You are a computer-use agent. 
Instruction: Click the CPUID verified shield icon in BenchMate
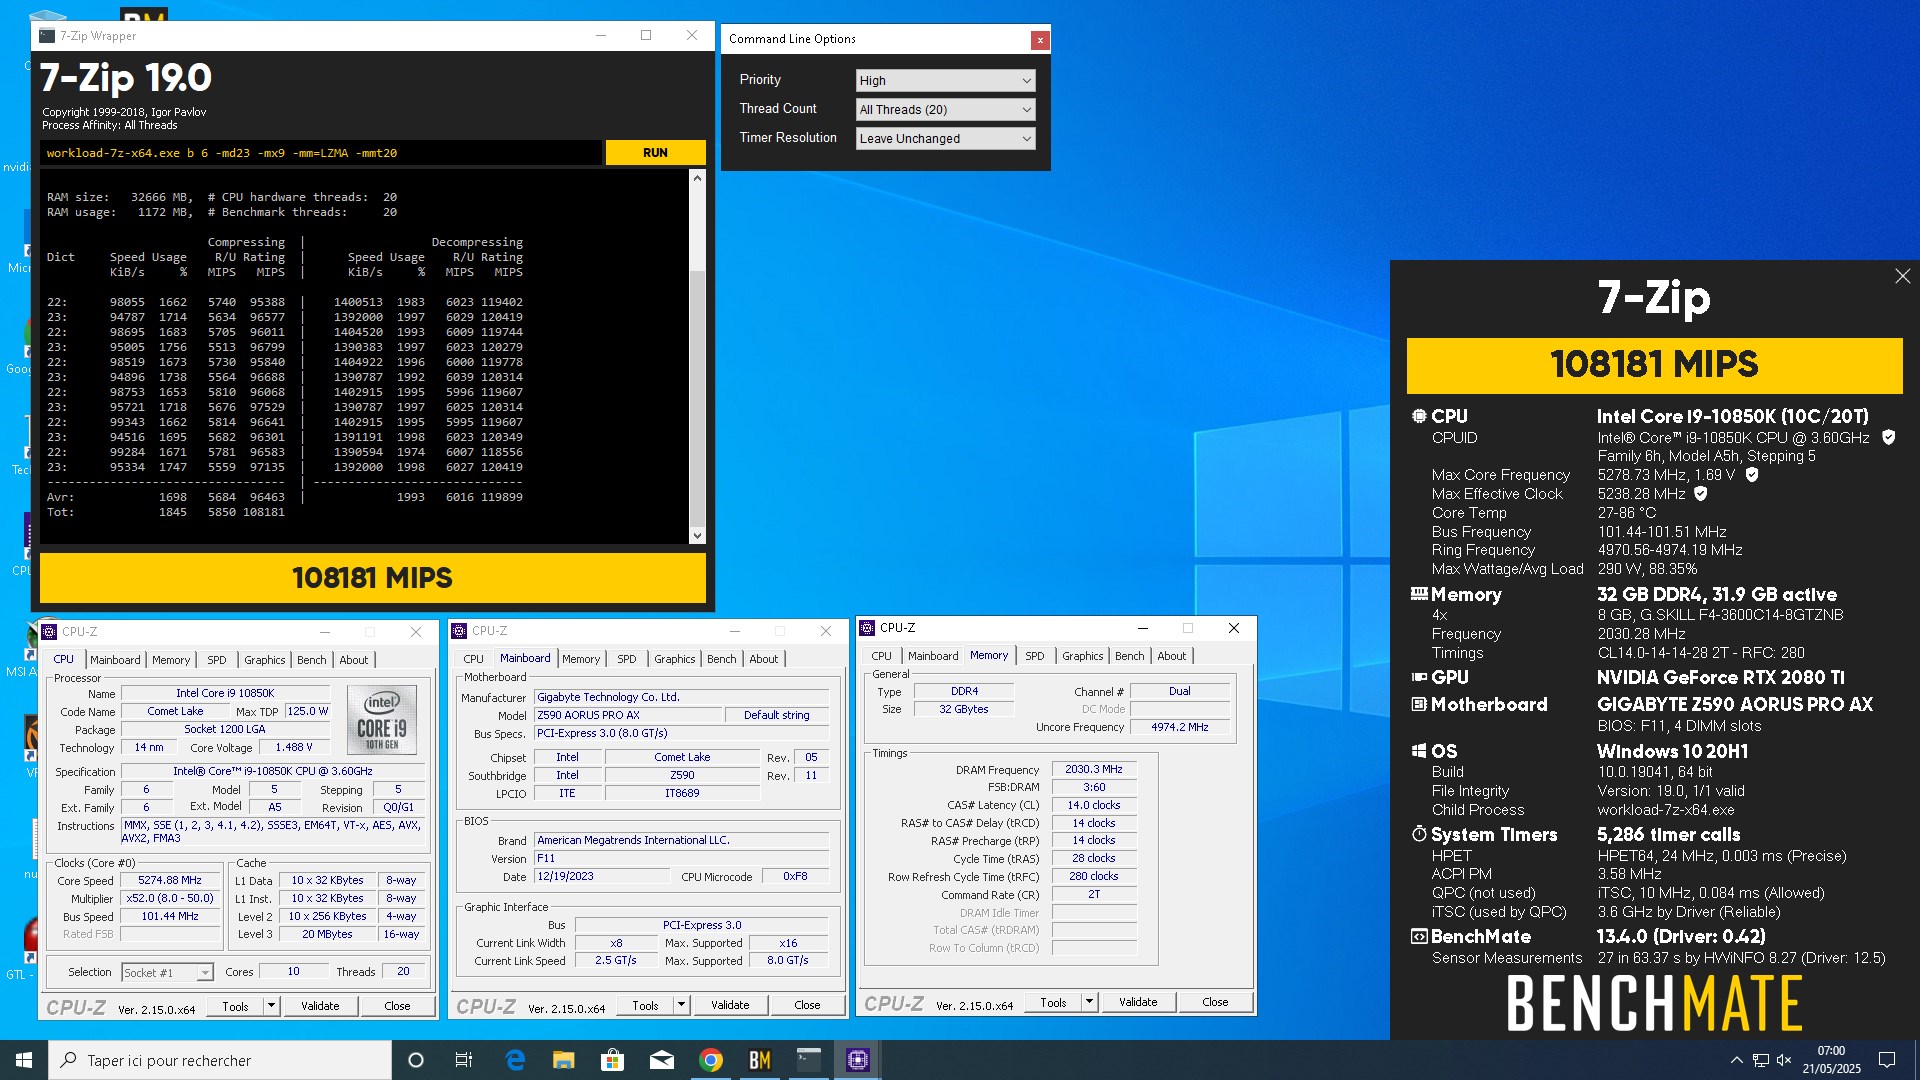[x=1888, y=437]
